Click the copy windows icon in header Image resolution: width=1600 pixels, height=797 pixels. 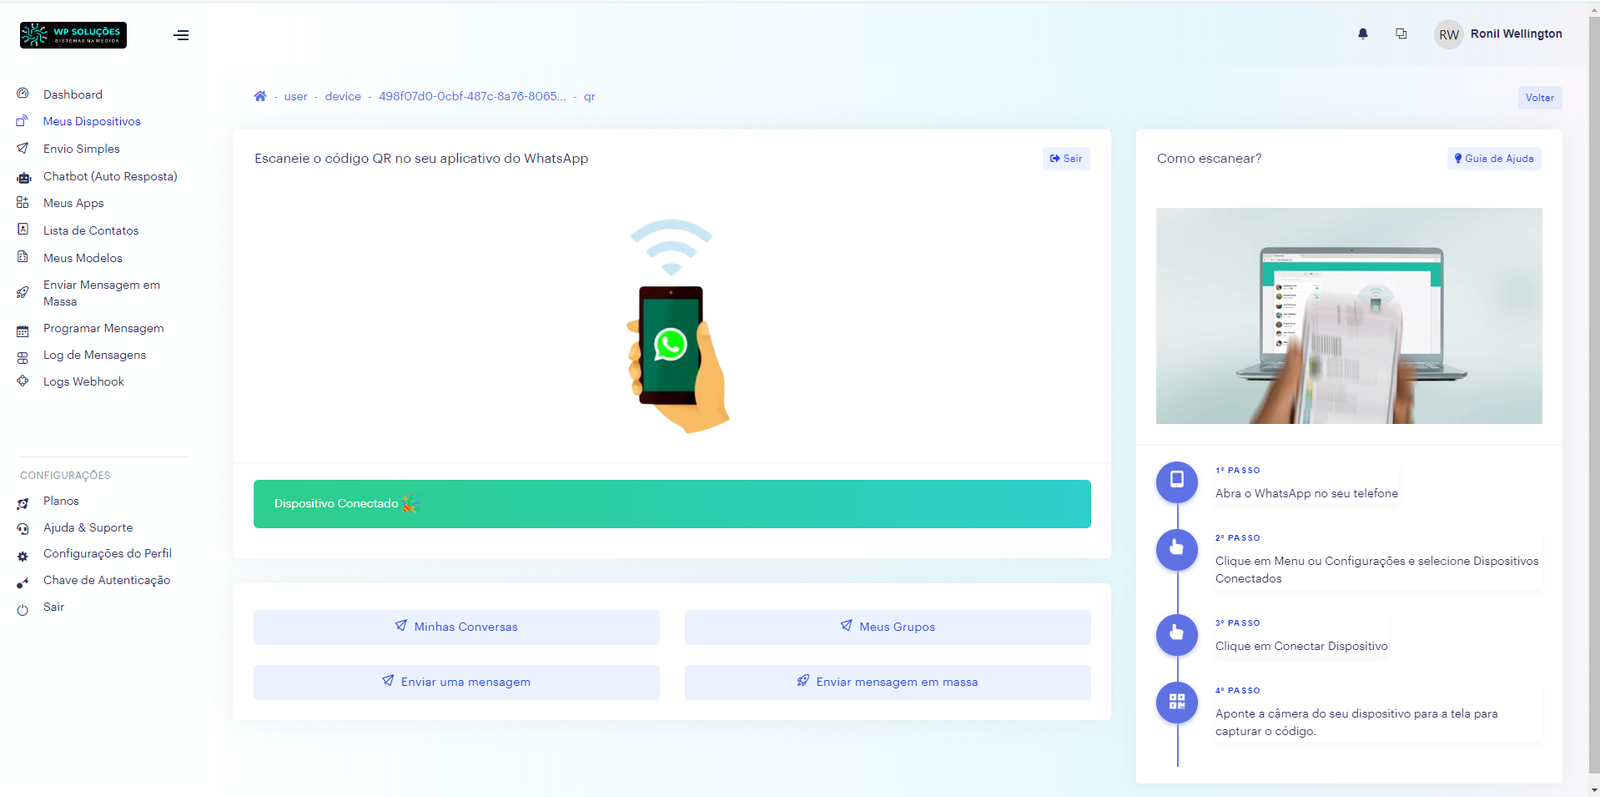coord(1401,34)
